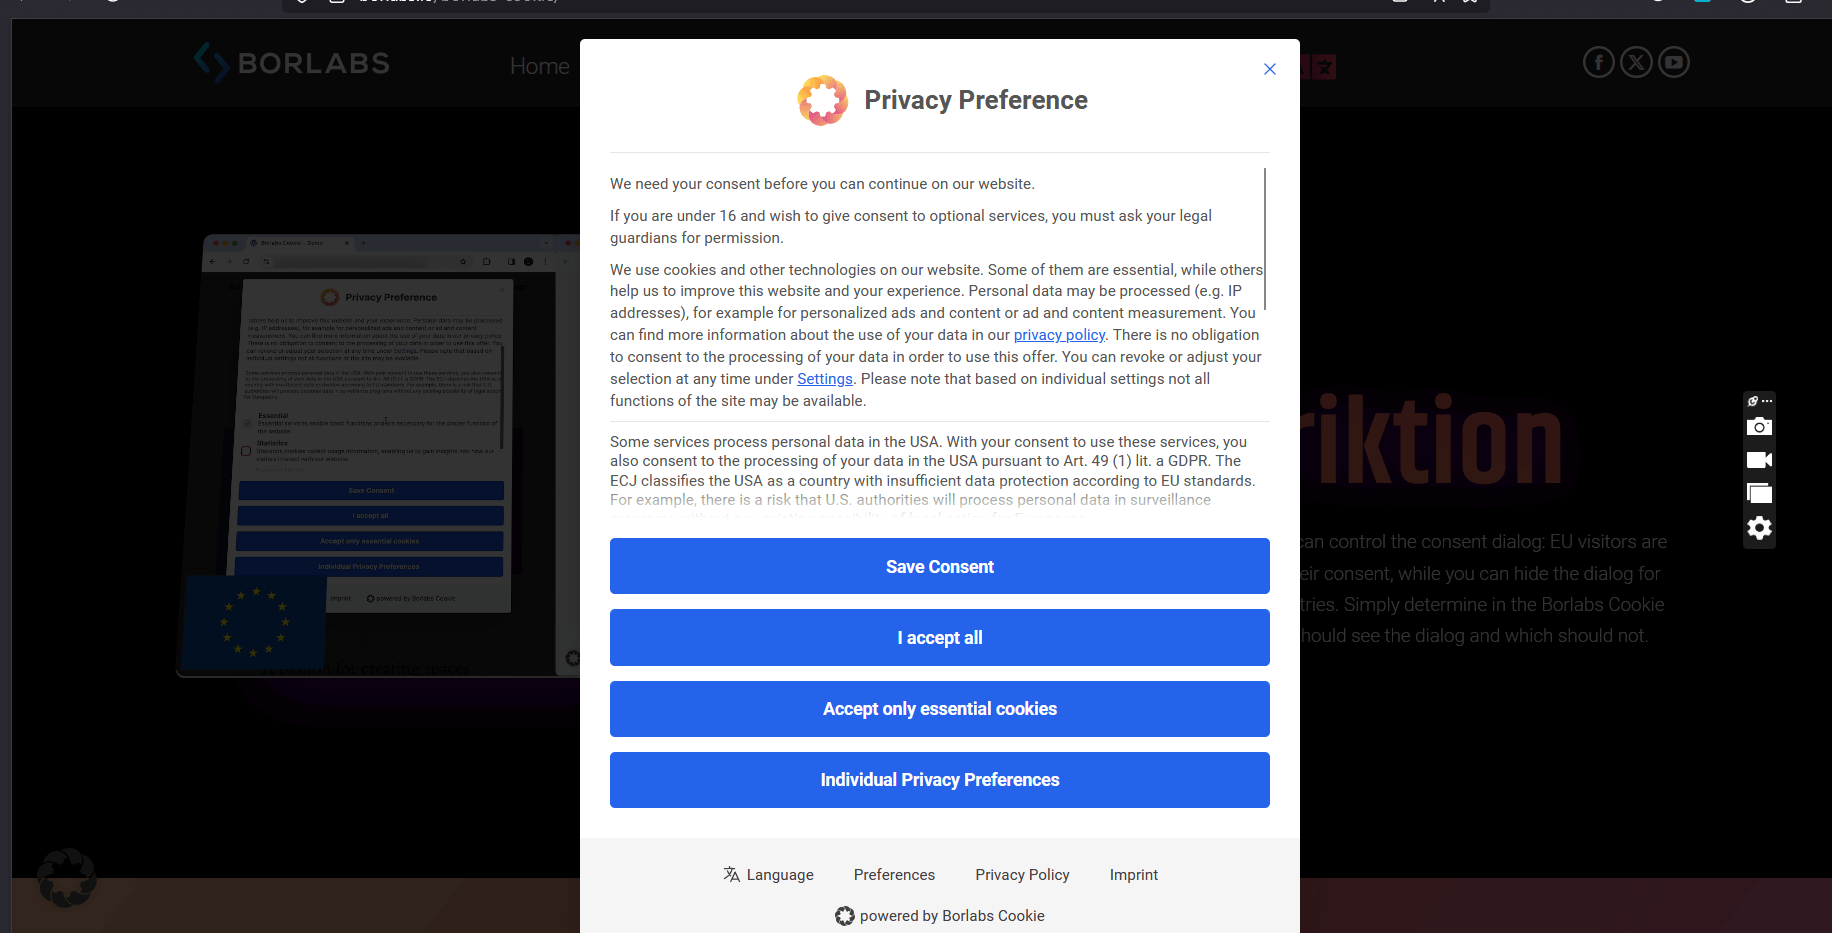The image size is (1832, 933).
Task: Click the Settings link in the consent text
Action: point(824,379)
